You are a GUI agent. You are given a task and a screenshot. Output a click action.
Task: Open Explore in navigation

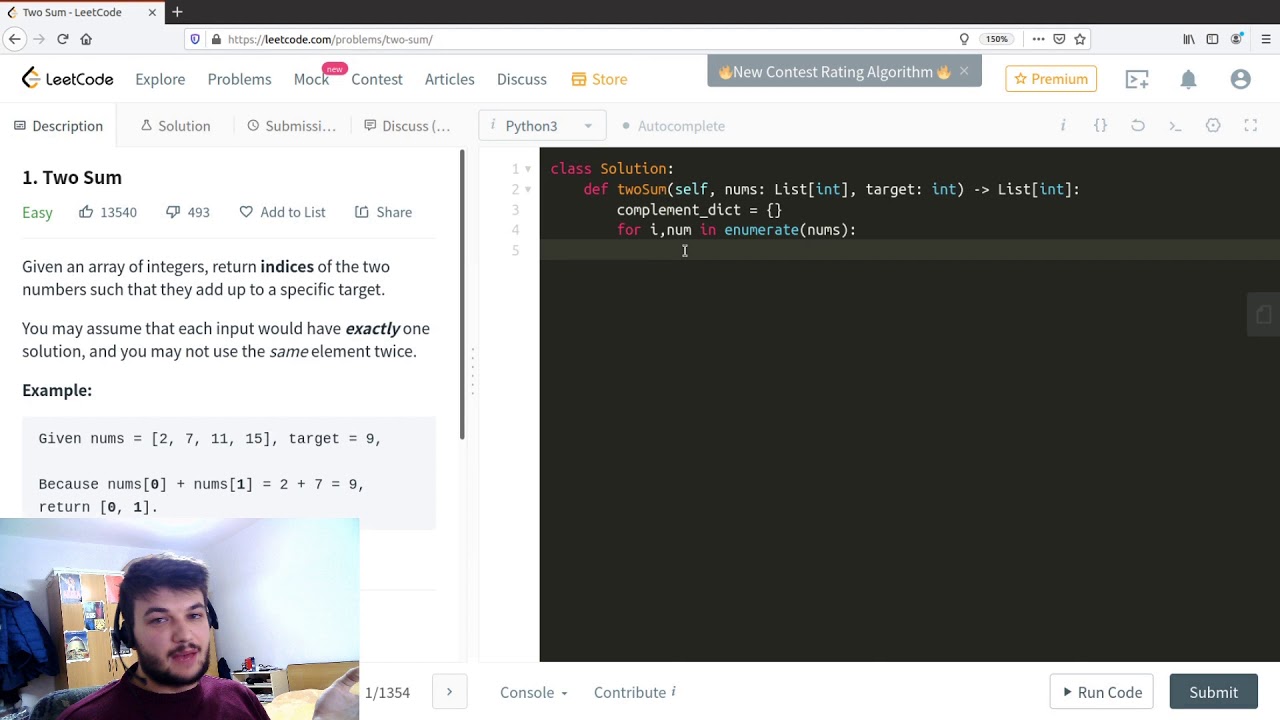pos(160,79)
